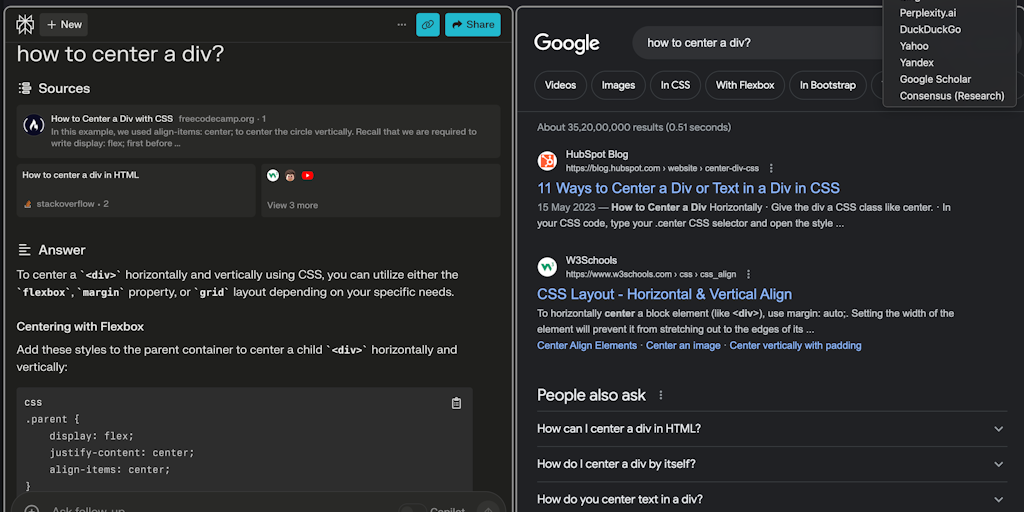1024x512 pixels.
Task: Expand "How do I center a div by itself?"
Action: 998,464
